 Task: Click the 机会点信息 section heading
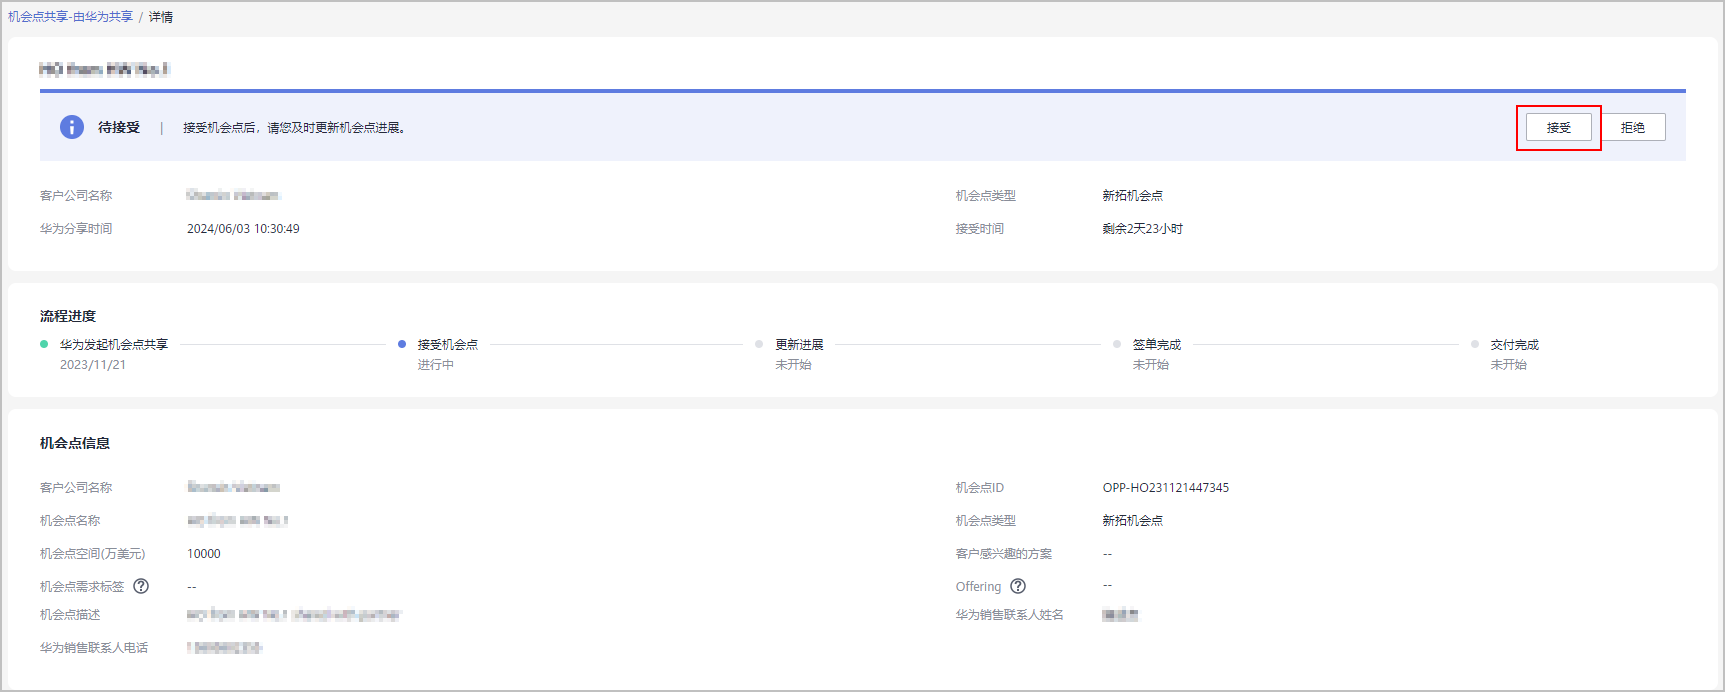tap(75, 443)
